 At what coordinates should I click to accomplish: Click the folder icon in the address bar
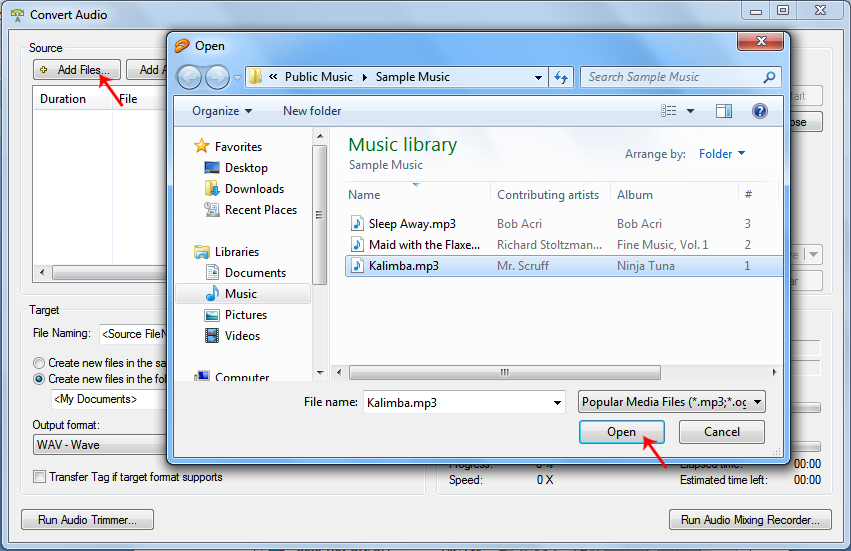pos(255,77)
